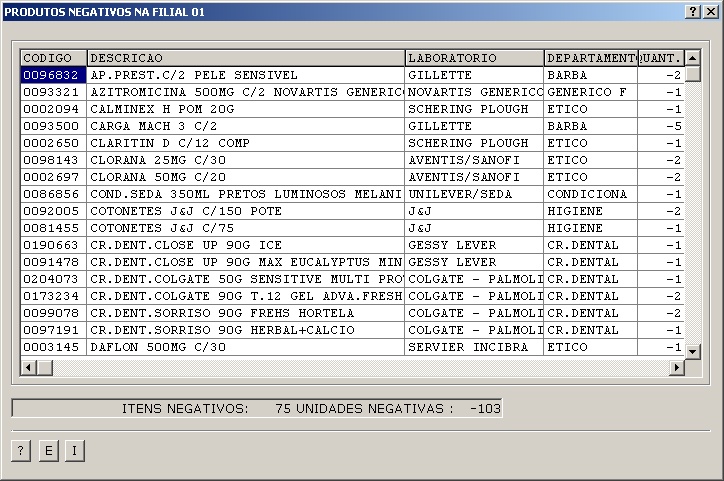Viewport: 724px width, 481px height.
Task: Select code cell 0093321
Action: click(x=54, y=92)
